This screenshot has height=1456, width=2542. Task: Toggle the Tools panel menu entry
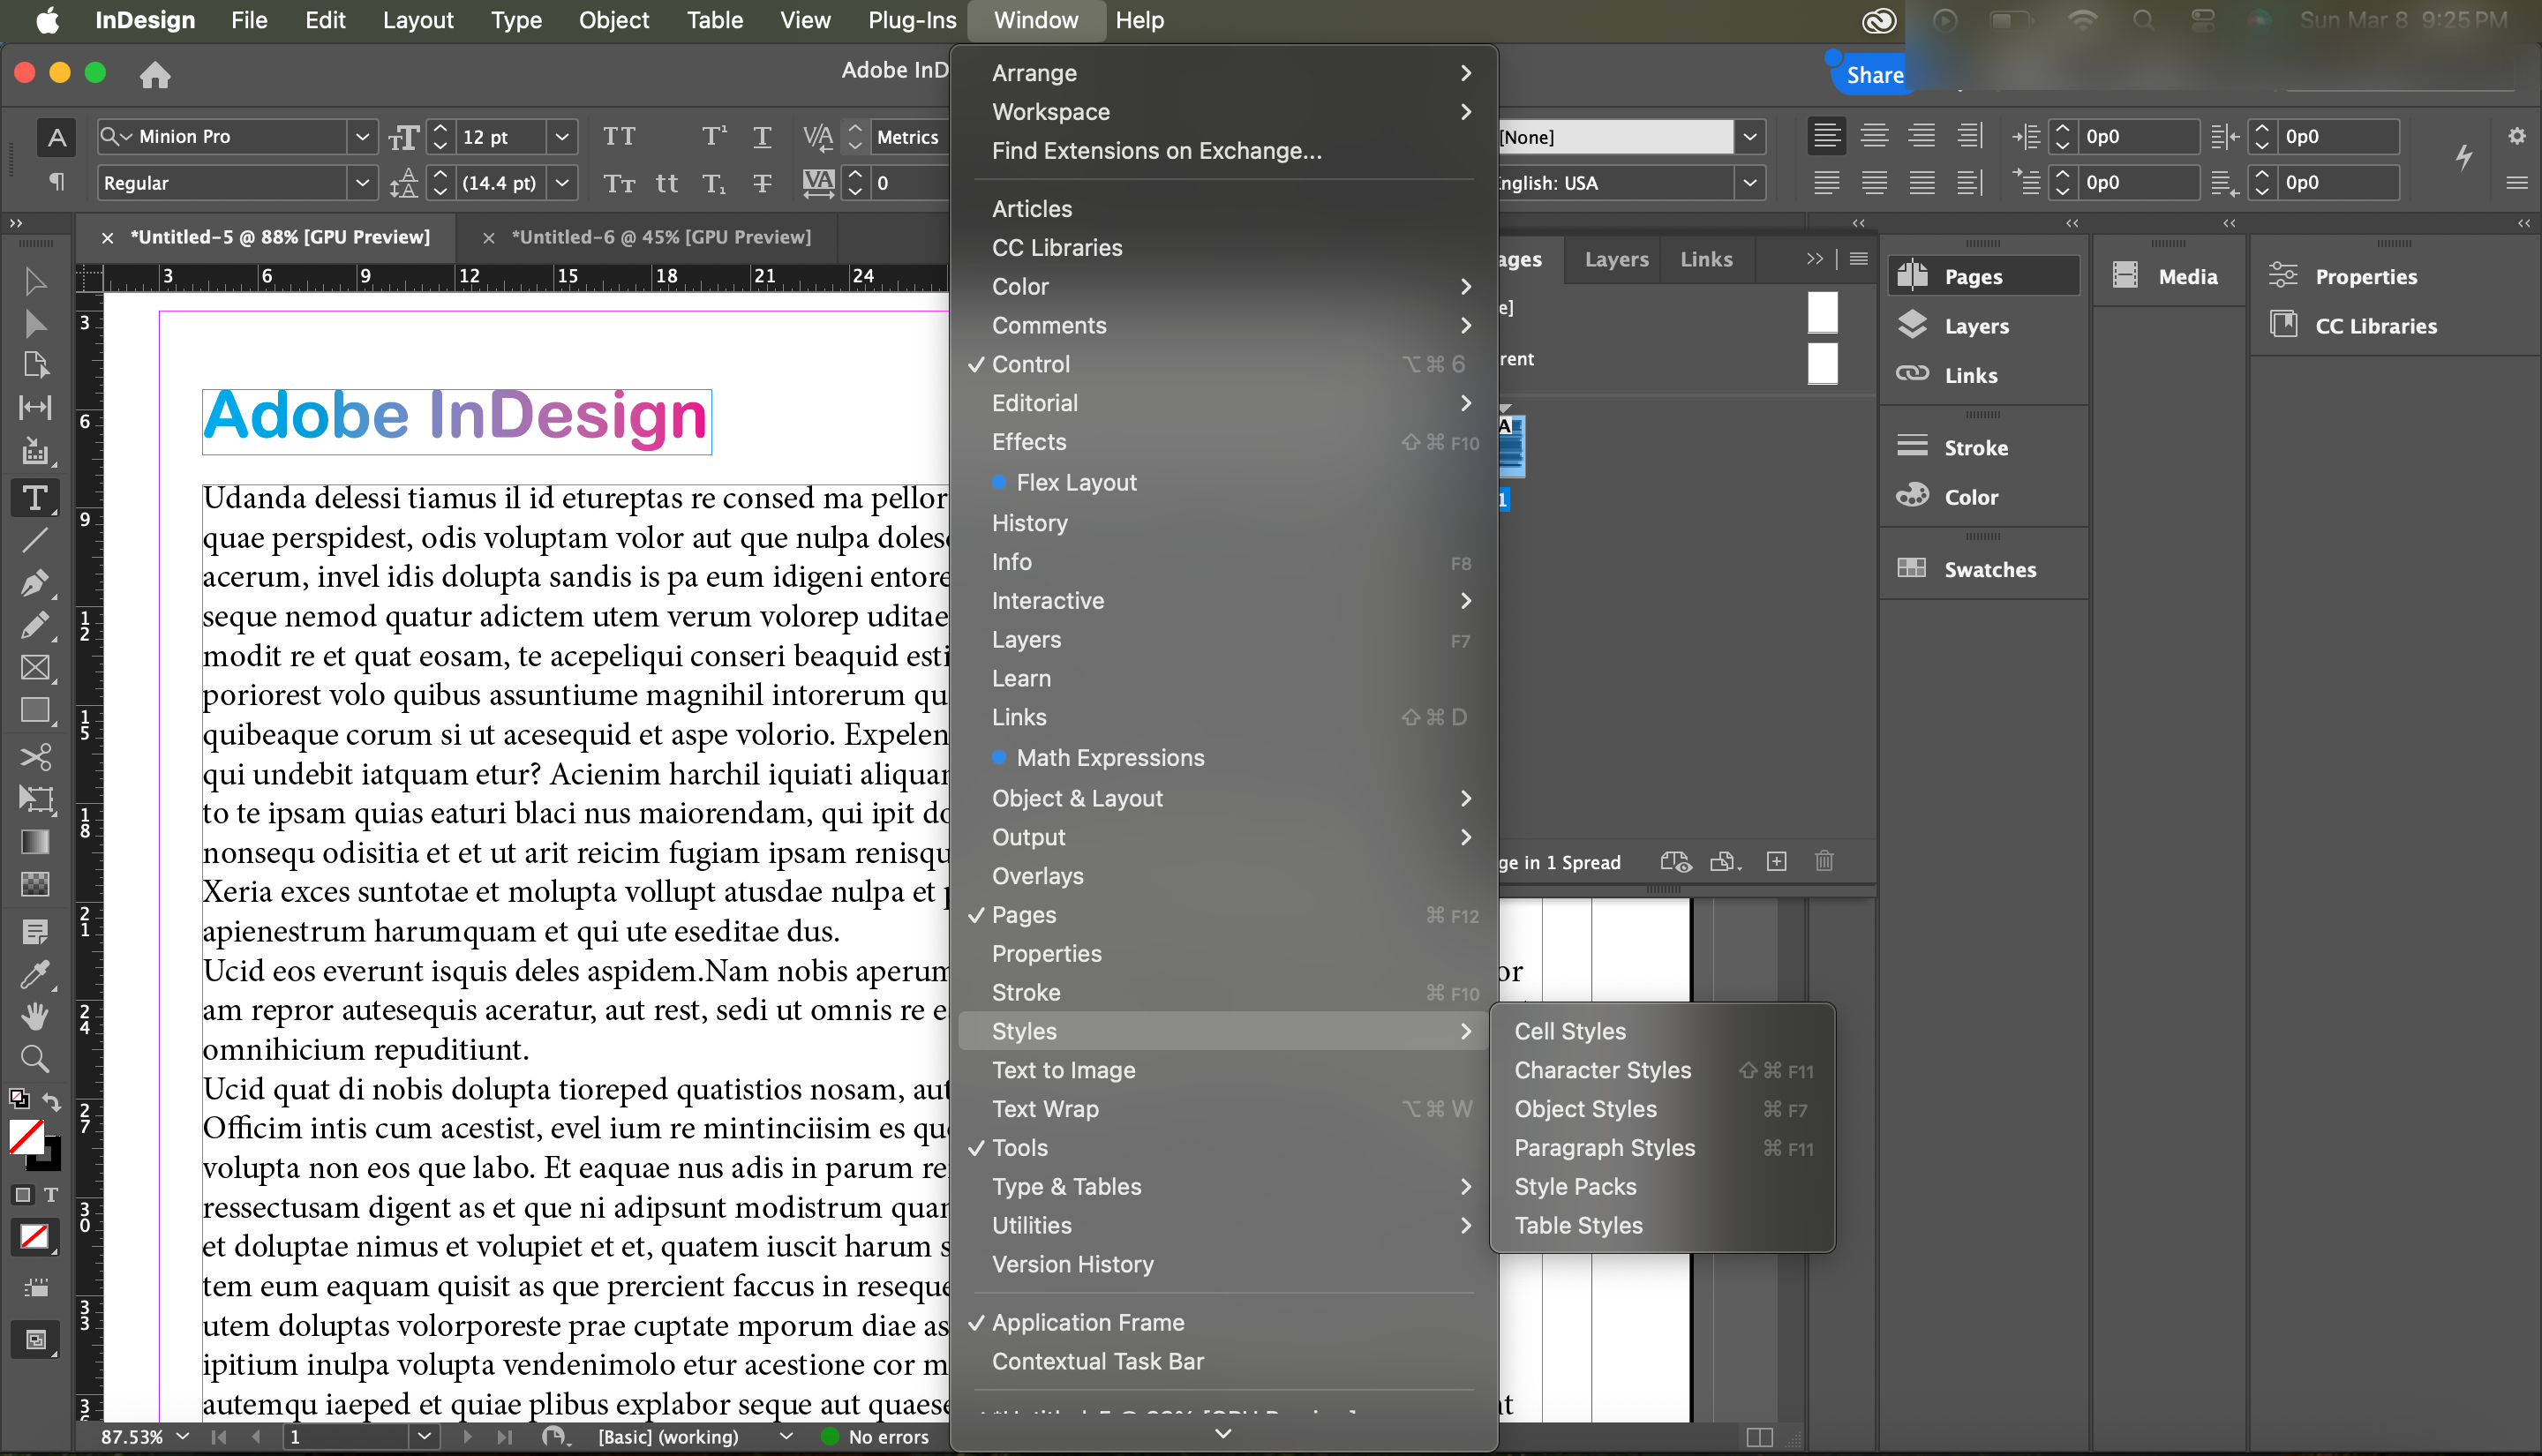(1019, 1148)
